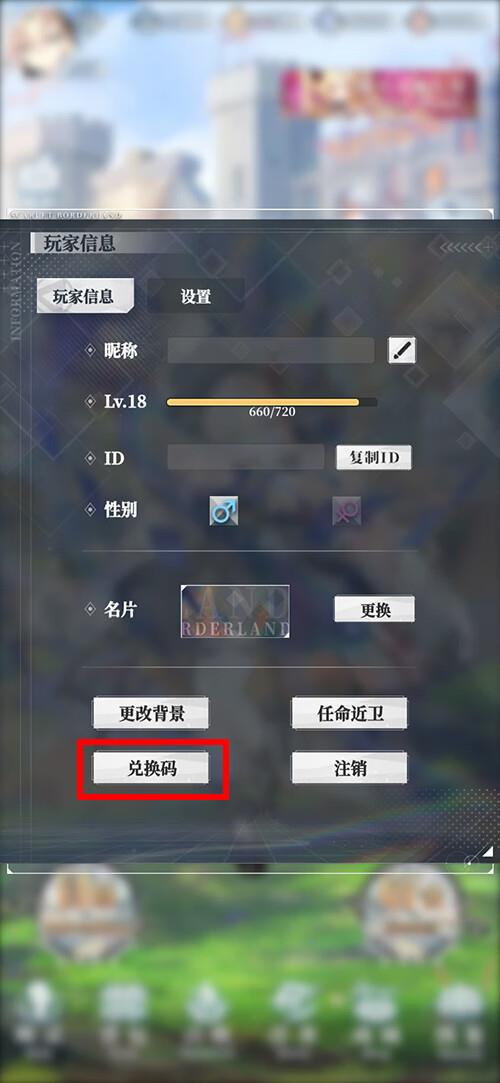Select the female gender icon
The width and height of the screenshot is (500, 1083).
[347, 511]
